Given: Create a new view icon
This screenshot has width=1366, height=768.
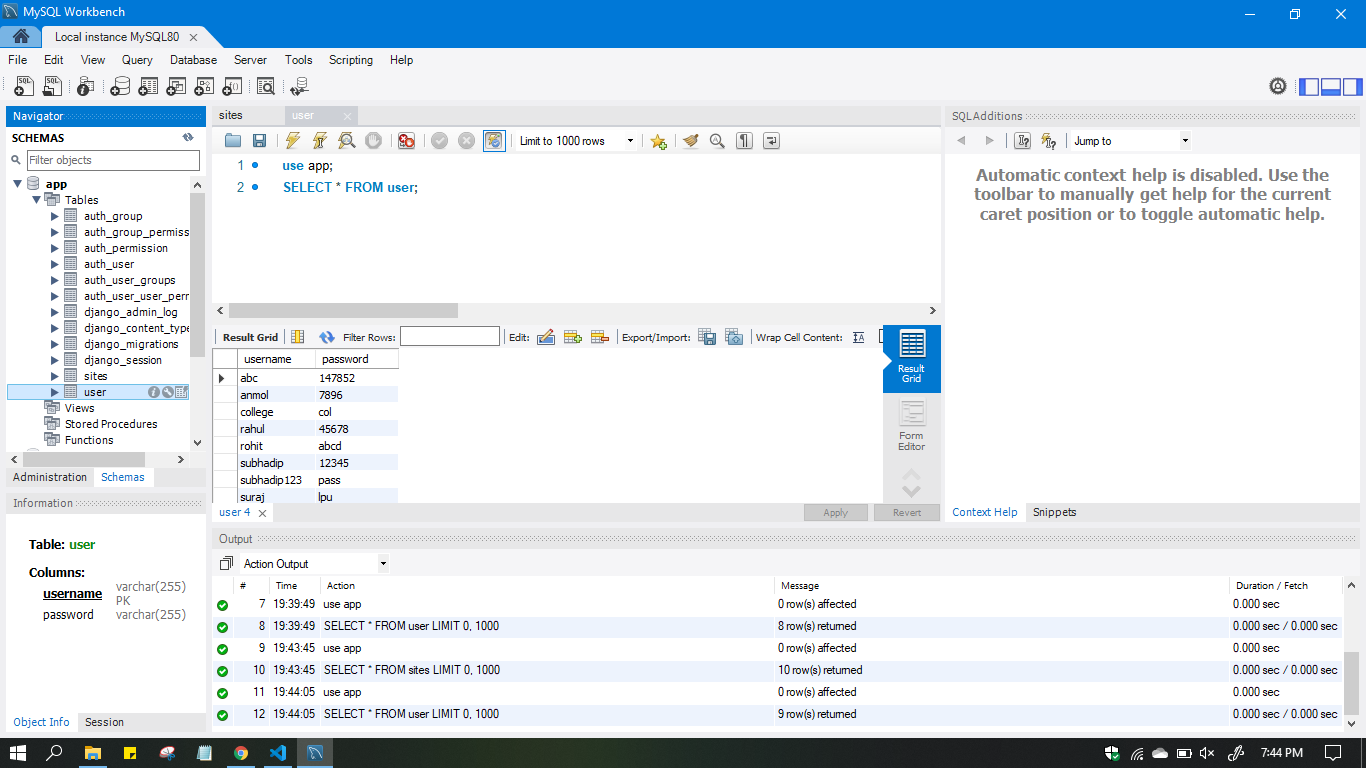Looking at the screenshot, I should click(176, 87).
